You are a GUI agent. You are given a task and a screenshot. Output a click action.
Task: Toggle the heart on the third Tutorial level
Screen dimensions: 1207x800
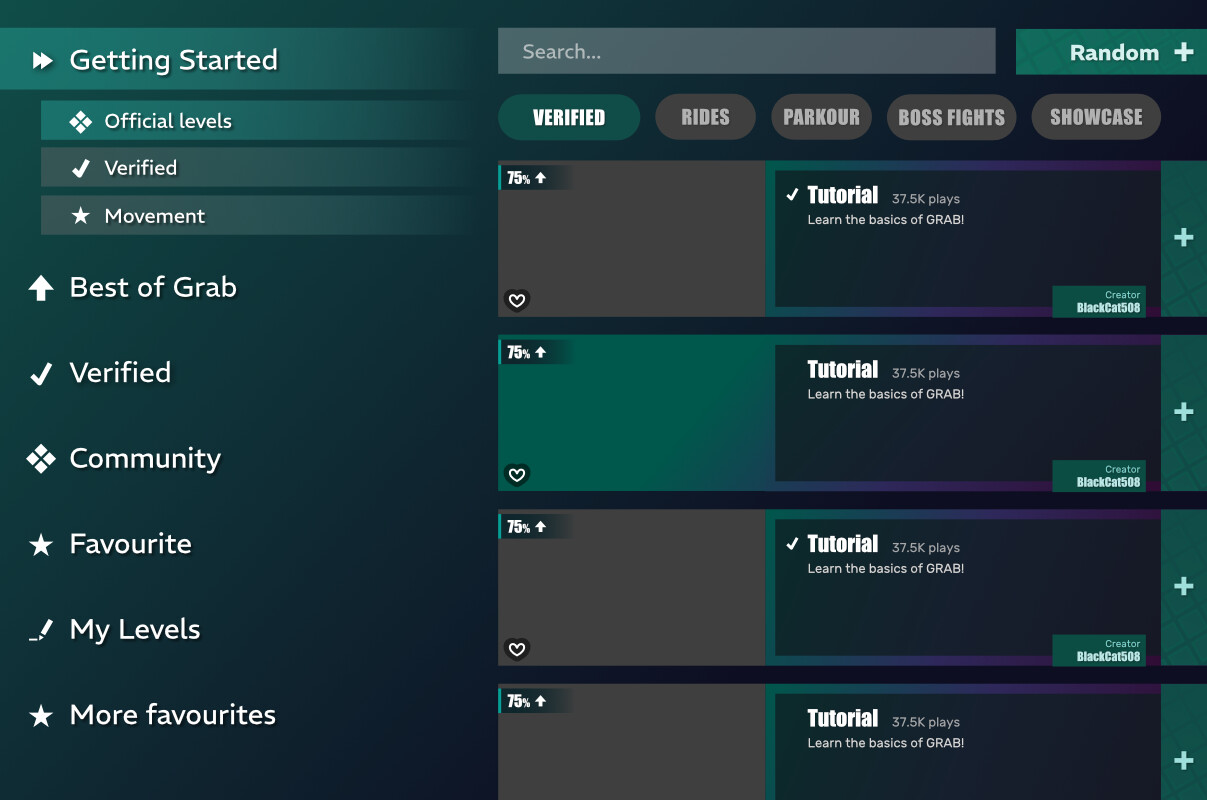tap(517, 649)
